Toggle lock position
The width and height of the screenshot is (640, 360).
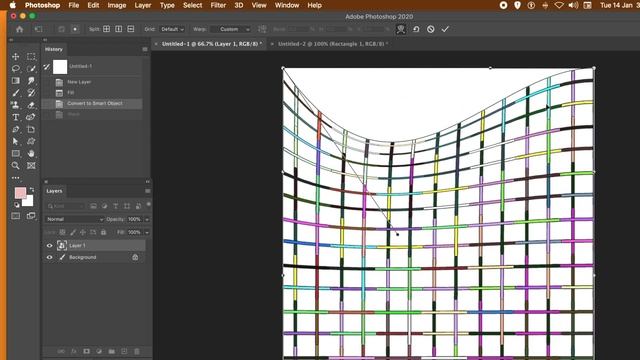click(83, 232)
